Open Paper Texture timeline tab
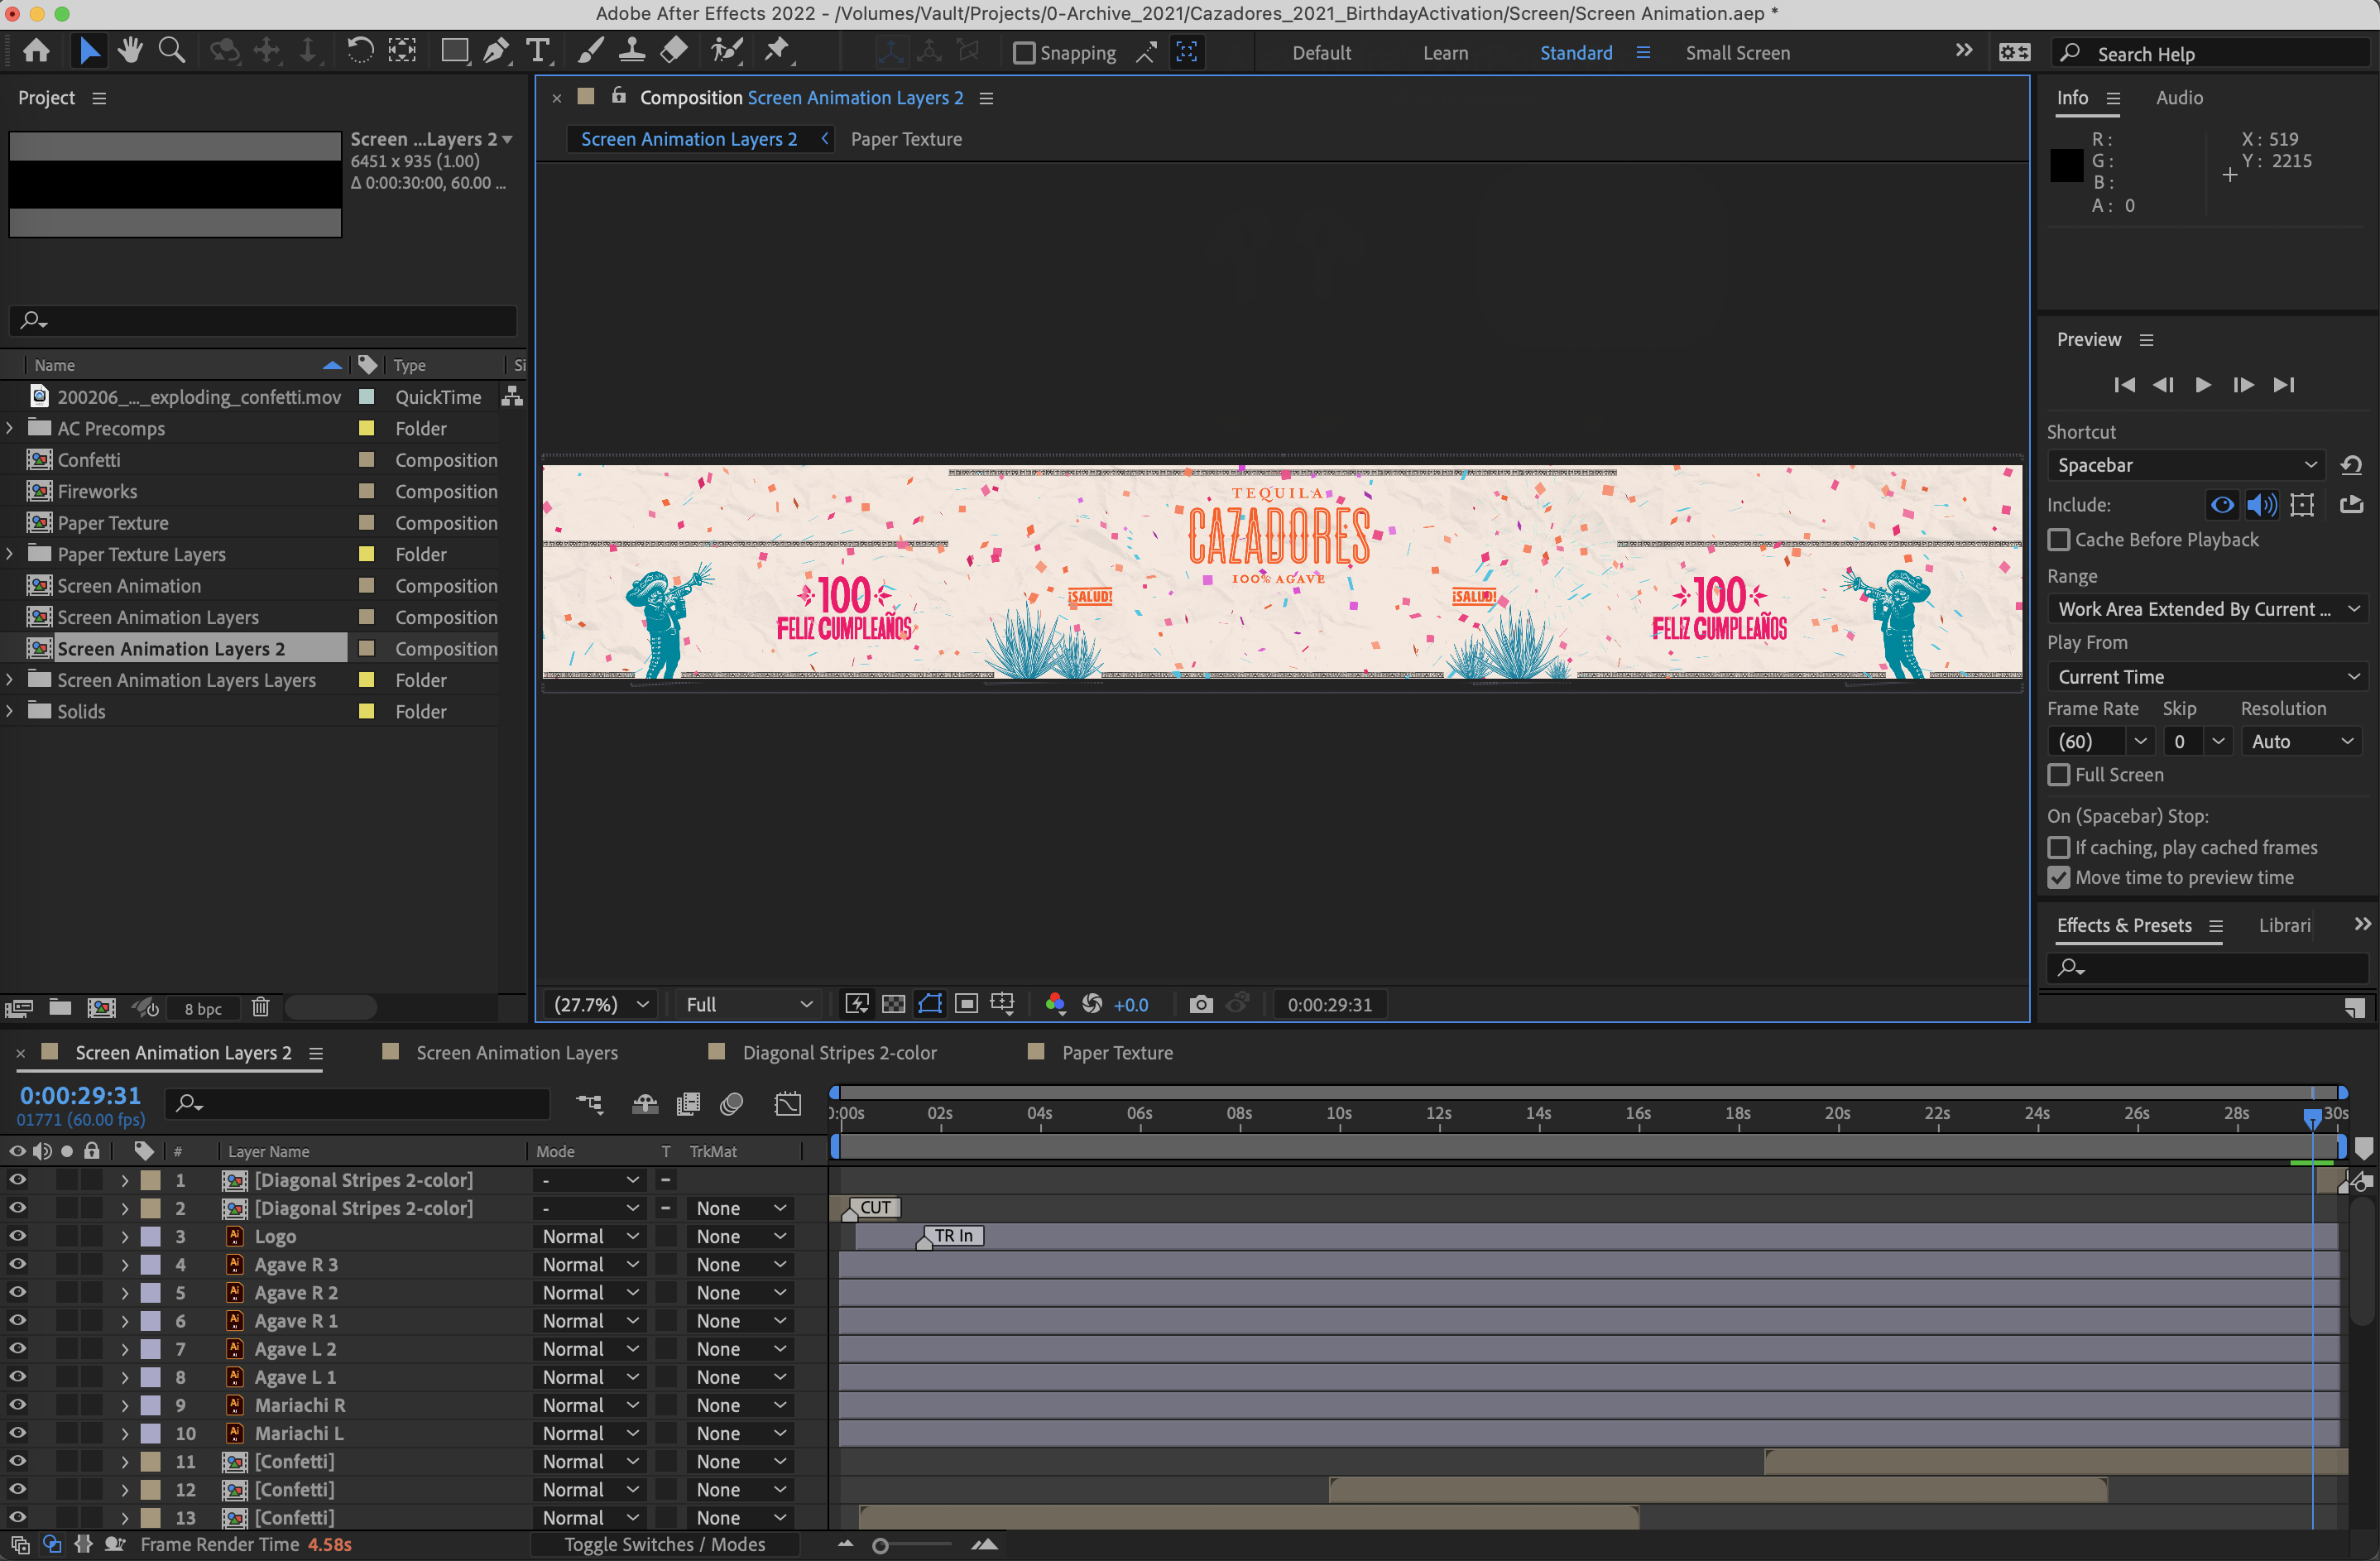Viewport: 2380px width, 1561px height. tap(1117, 1052)
